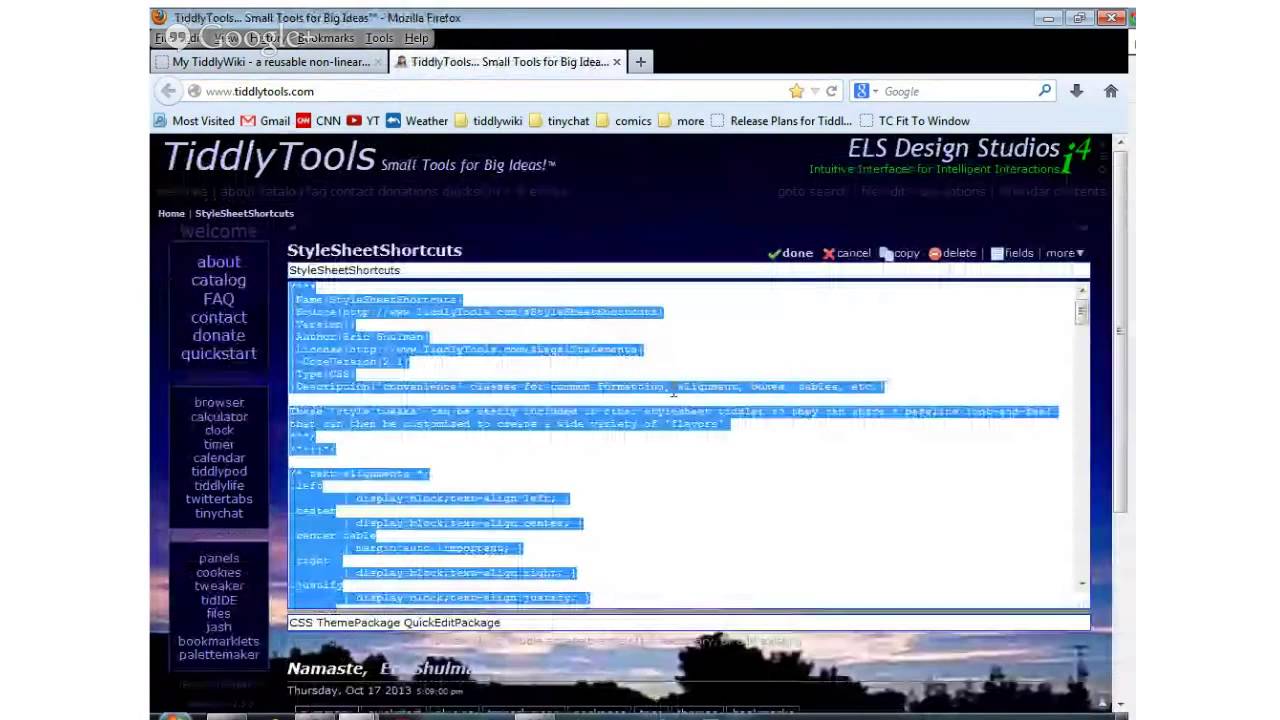Open the Bookmarks menu

pos(325,38)
